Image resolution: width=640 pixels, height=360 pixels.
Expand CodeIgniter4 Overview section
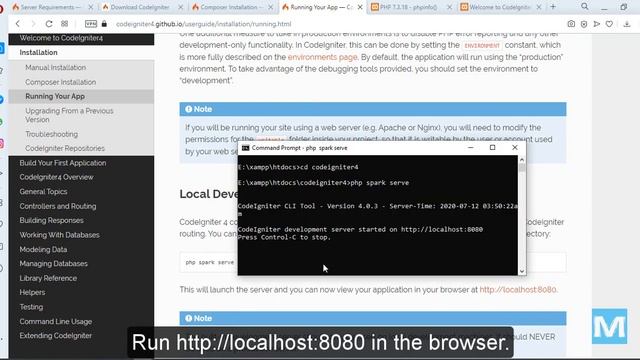pos(56,177)
